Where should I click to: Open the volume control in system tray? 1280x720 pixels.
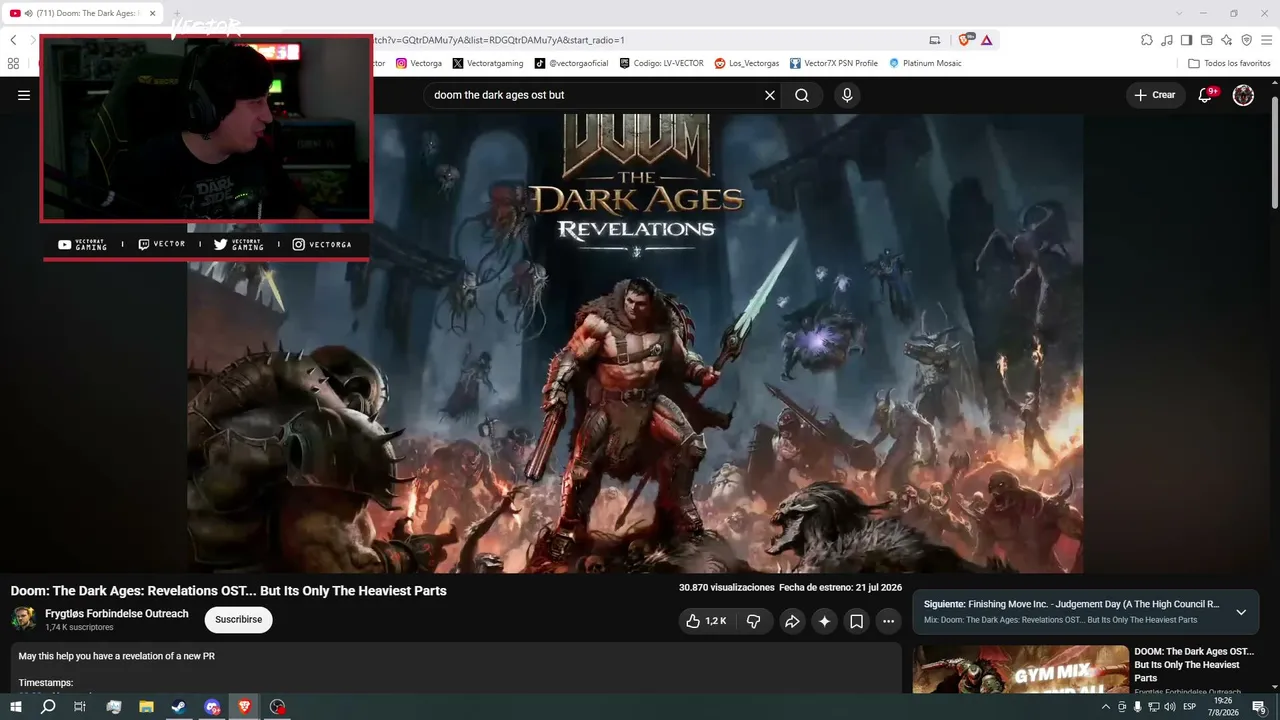coord(1169,707)
